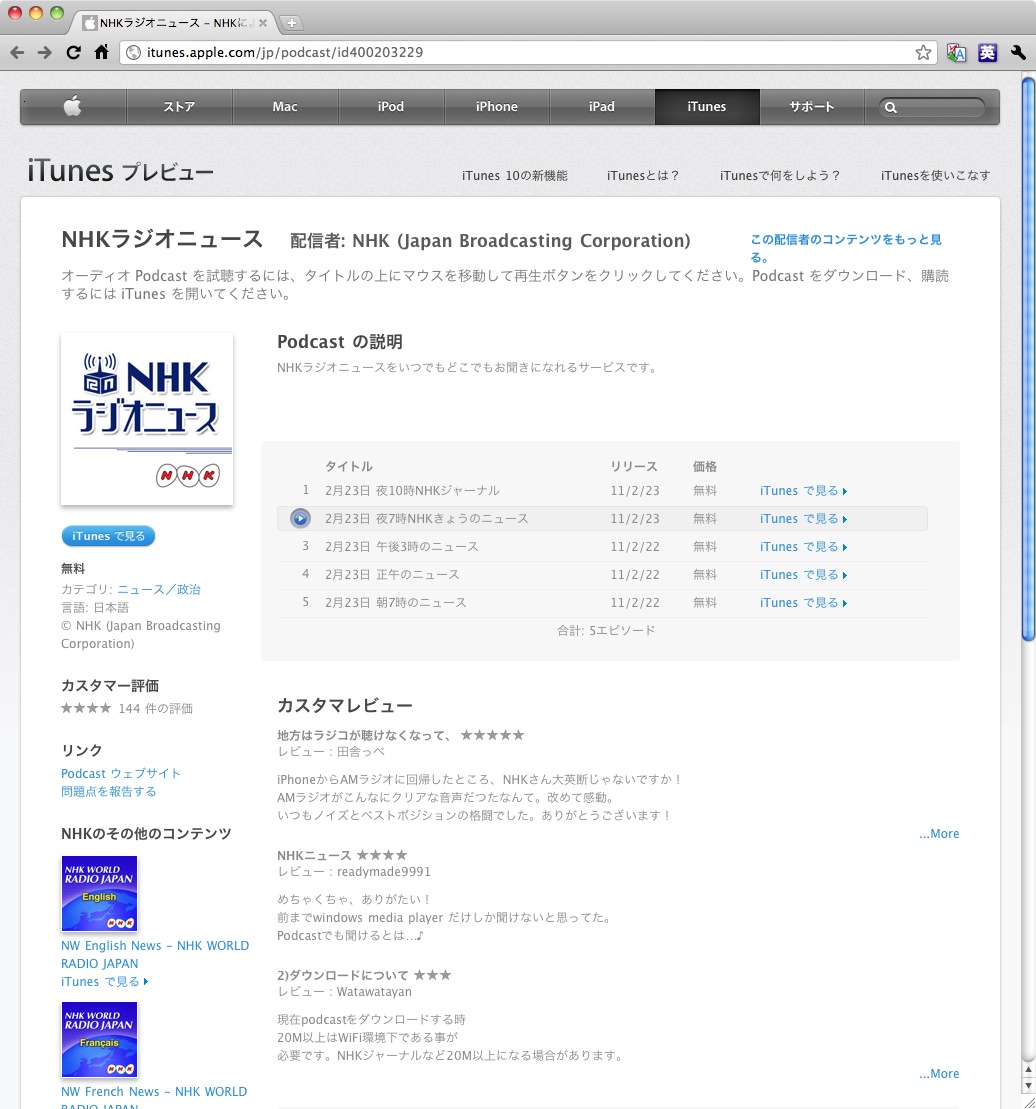1036x1109 pixels.
Task: View 夜10時NHKジャーナル episode in iTunes
Action: [803, 491]
